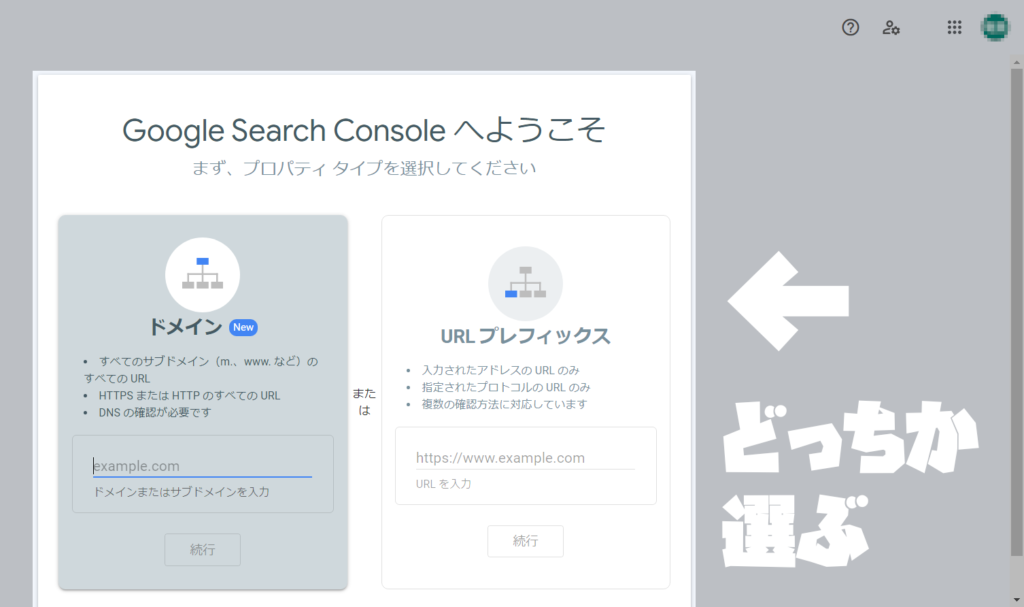Focus the https://www.example.com URL field

pos(525,458)
